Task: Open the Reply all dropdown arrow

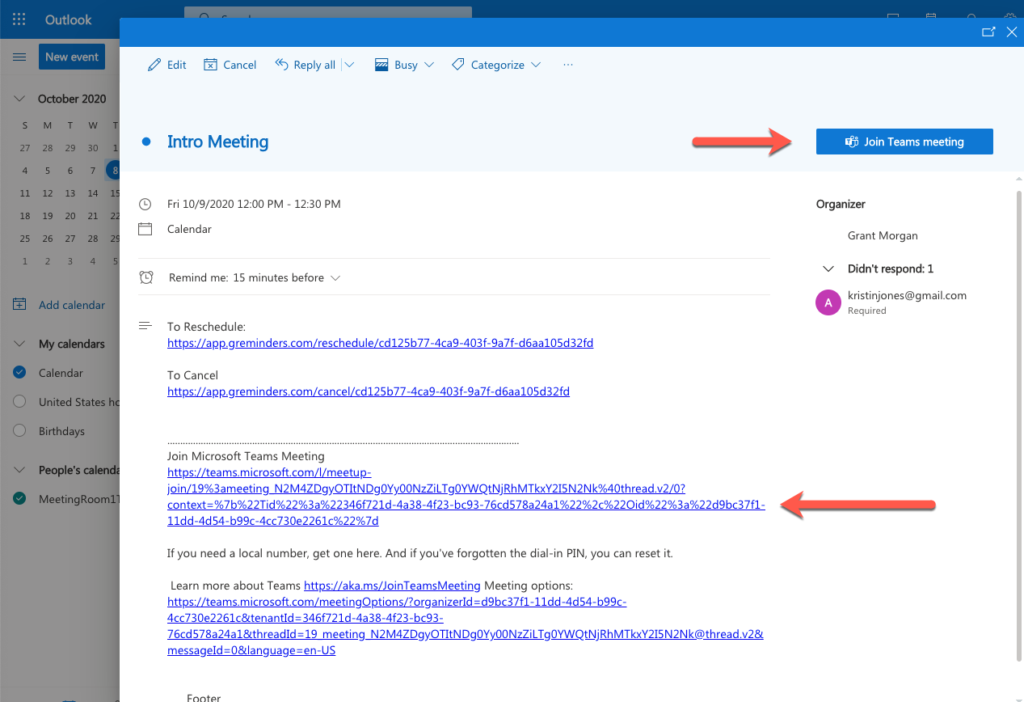Action: click(349, 65)
